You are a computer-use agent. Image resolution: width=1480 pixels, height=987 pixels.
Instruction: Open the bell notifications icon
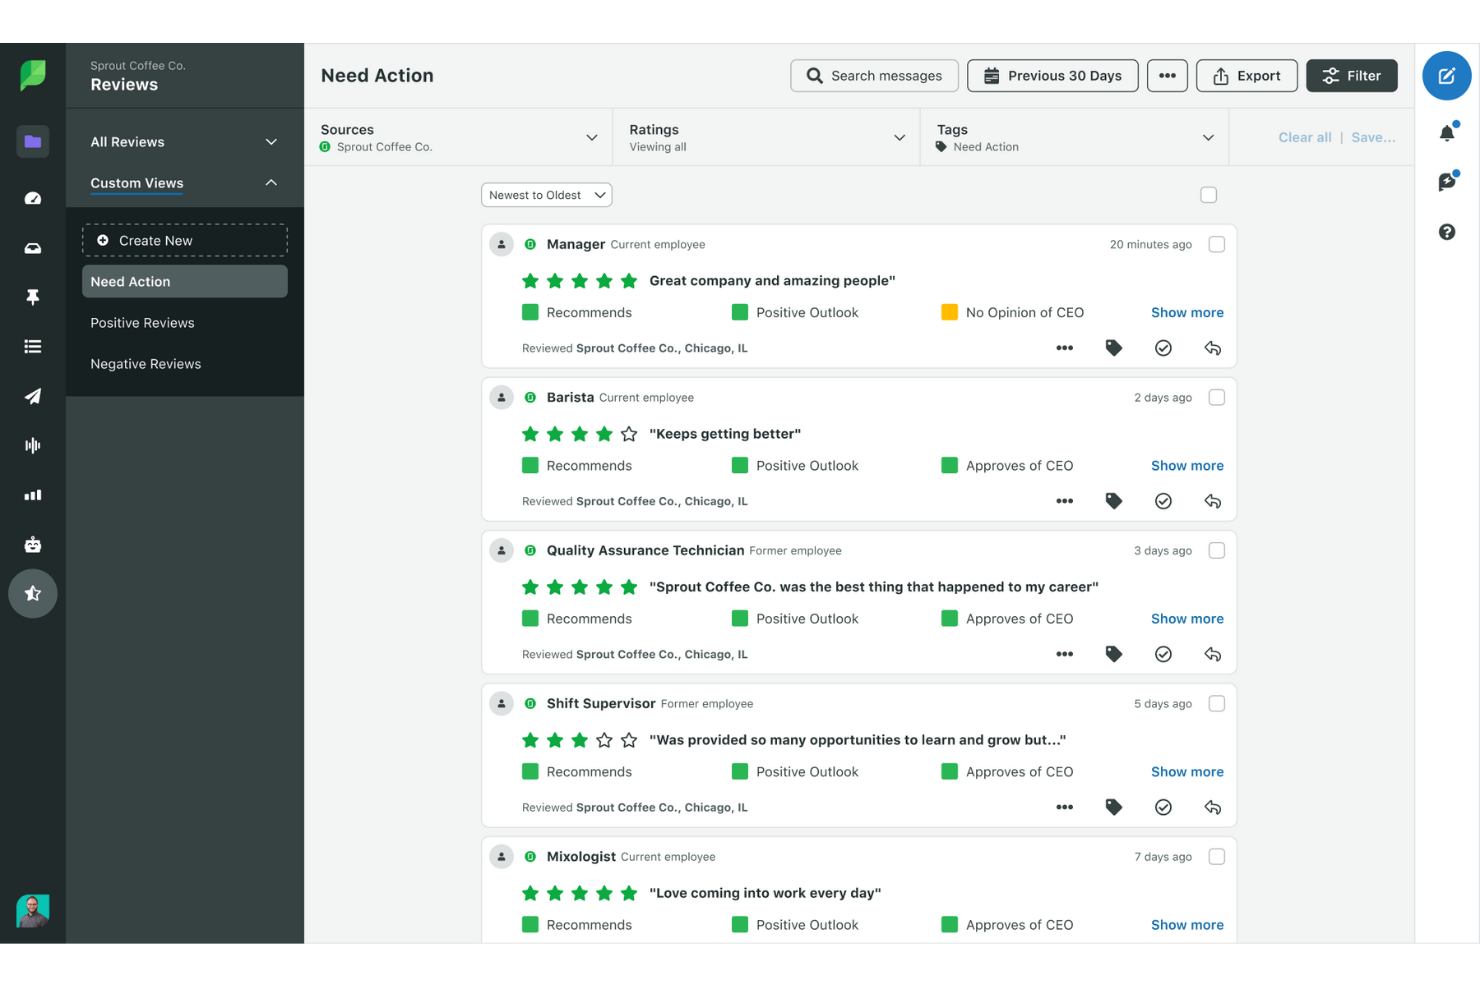1447,131
